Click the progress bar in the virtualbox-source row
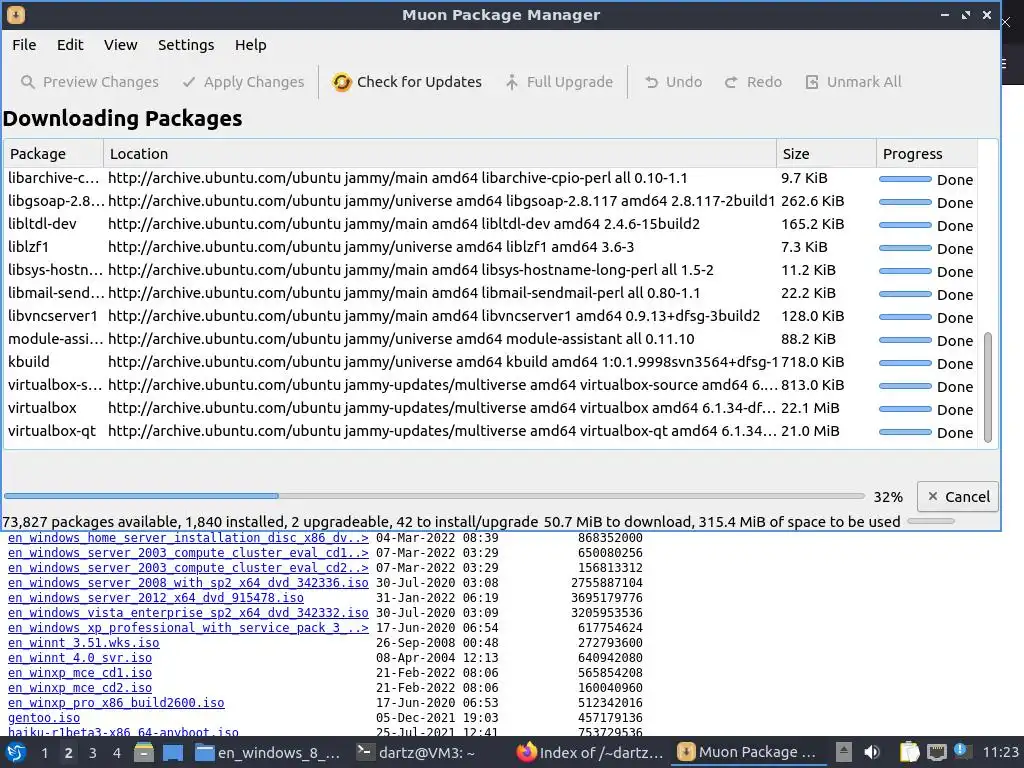1024x768 pixels. 904,387
